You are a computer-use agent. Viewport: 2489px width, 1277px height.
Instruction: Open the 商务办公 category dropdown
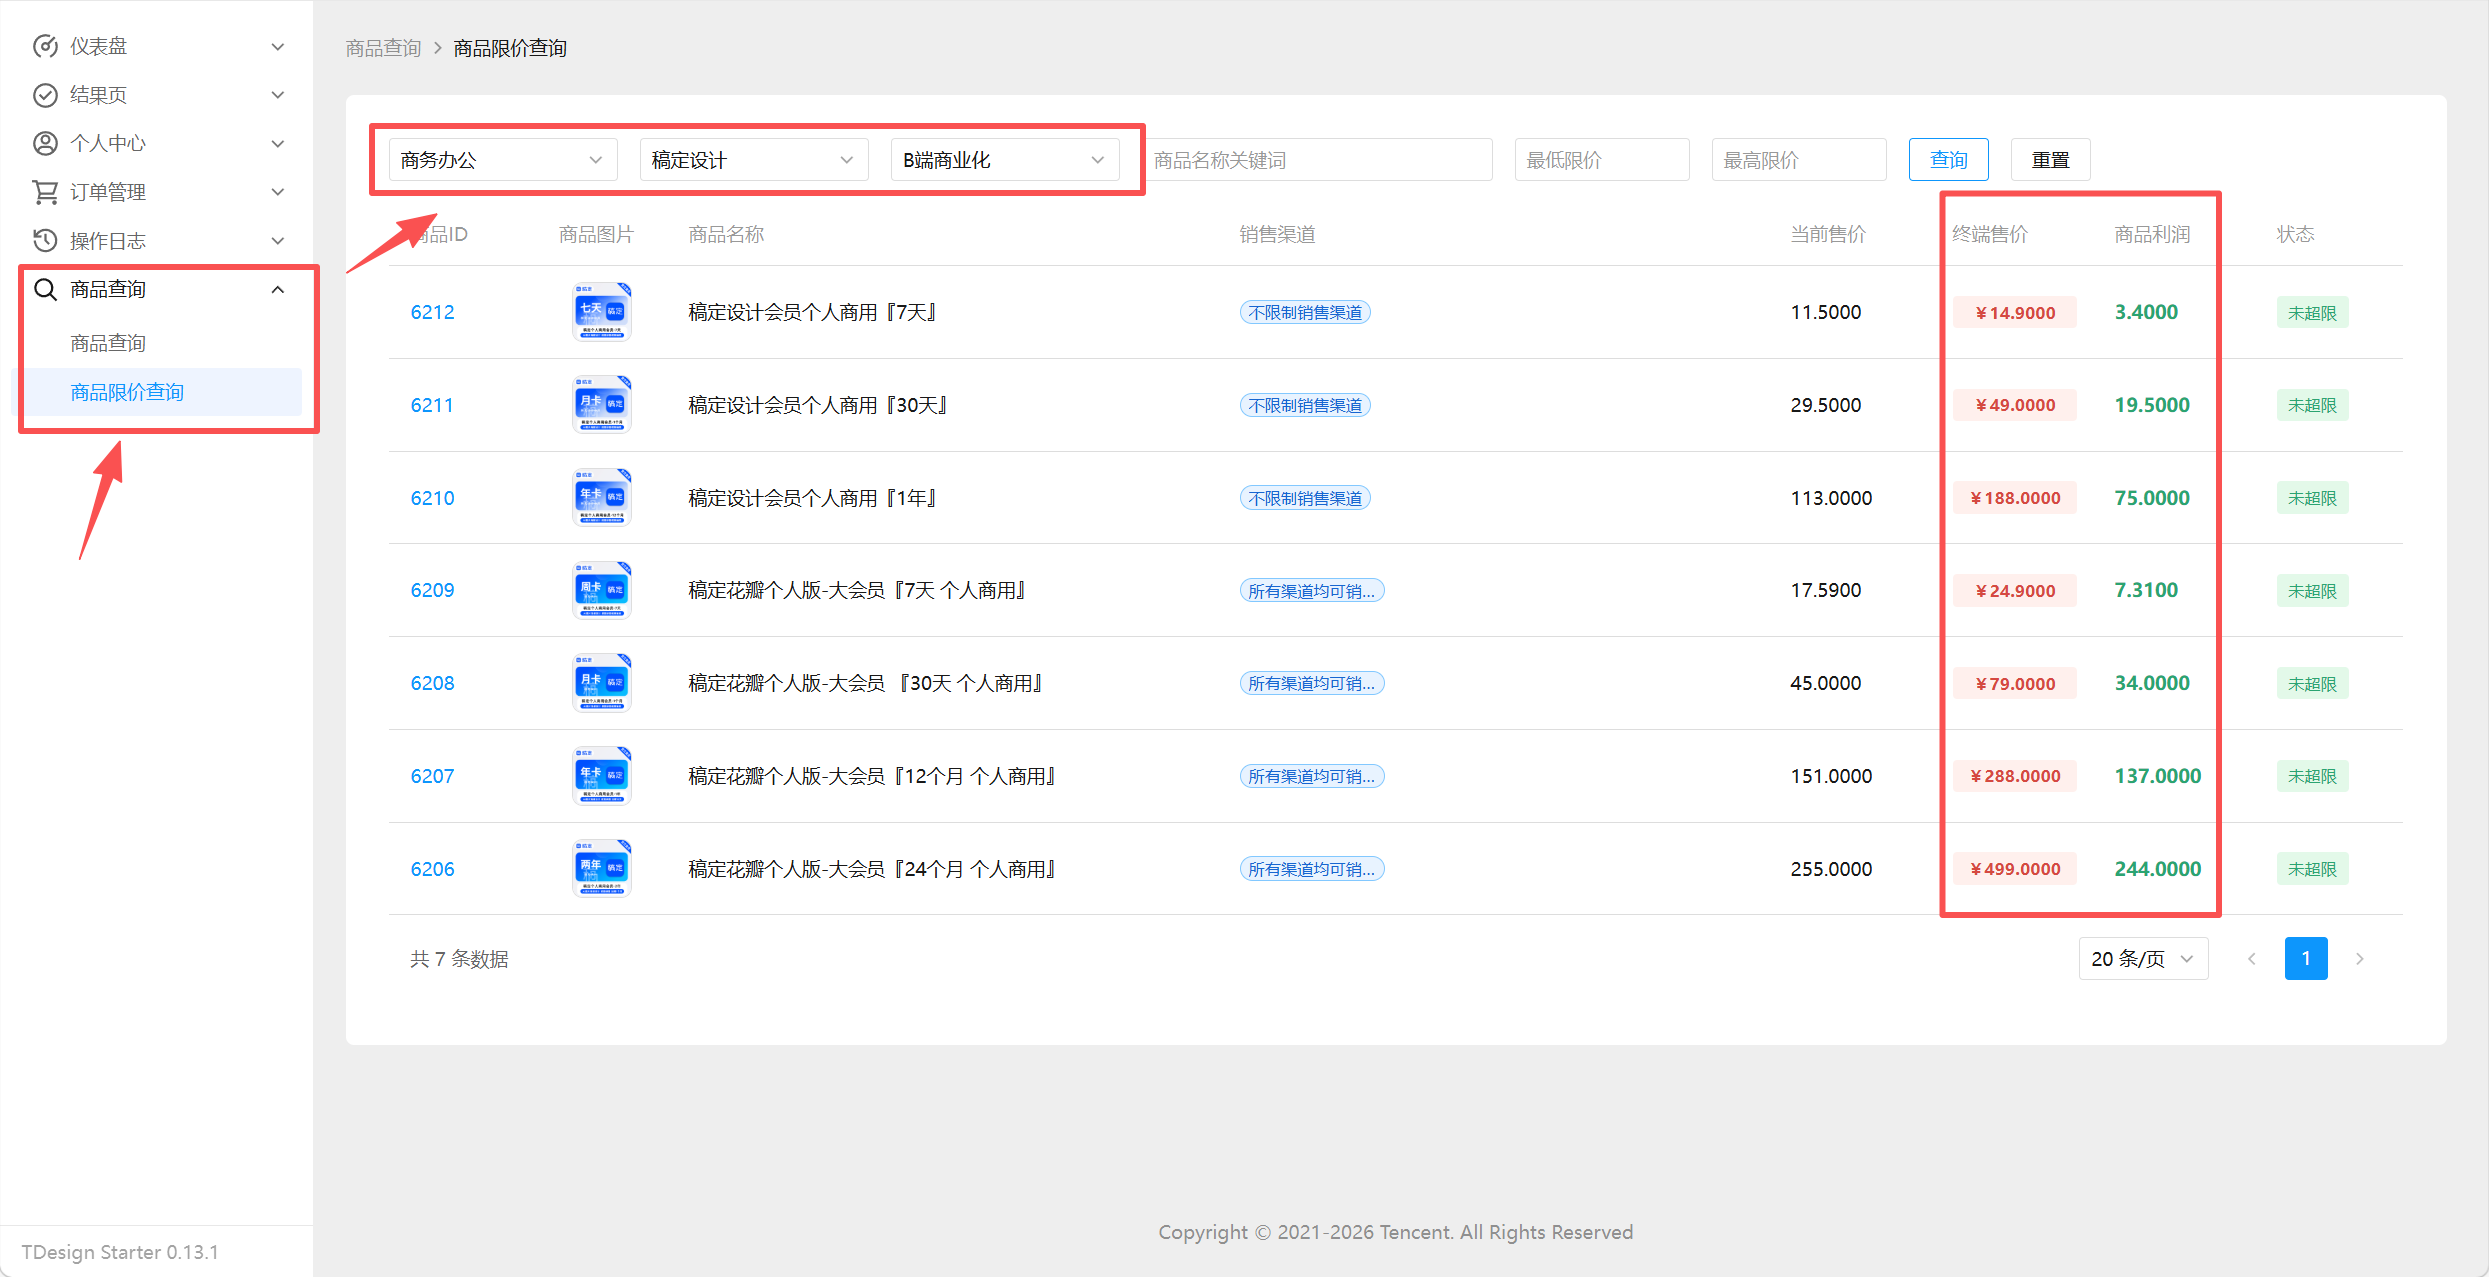point(503,160)
